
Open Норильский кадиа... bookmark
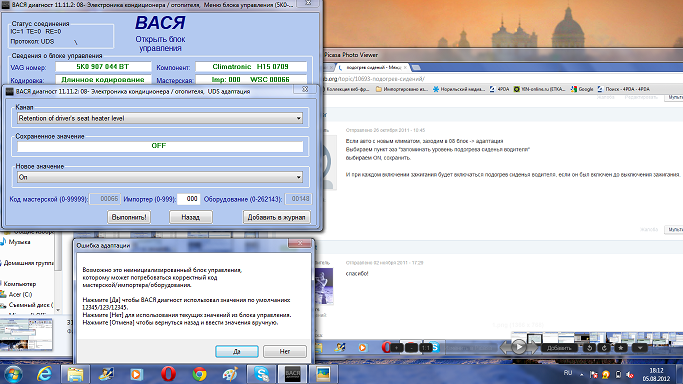[459, 89]
